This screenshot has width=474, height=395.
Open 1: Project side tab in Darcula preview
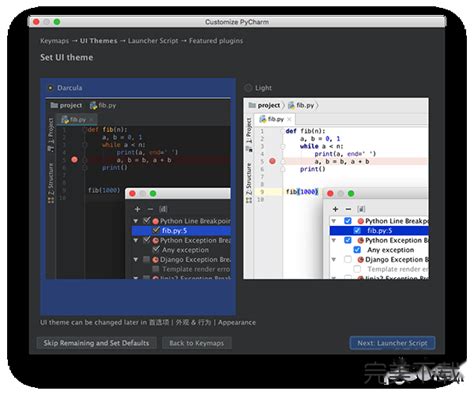[51, 134]
